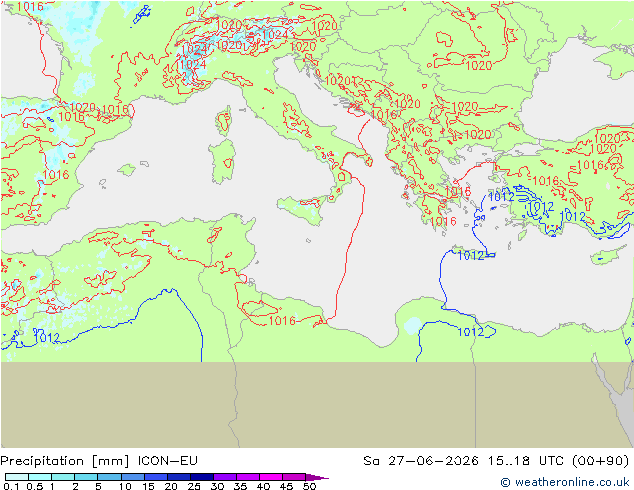The width and height of the screenshot is (634, 490).
Task: Click the blue 1012 label over Egypt
Action: pos(470,332)
